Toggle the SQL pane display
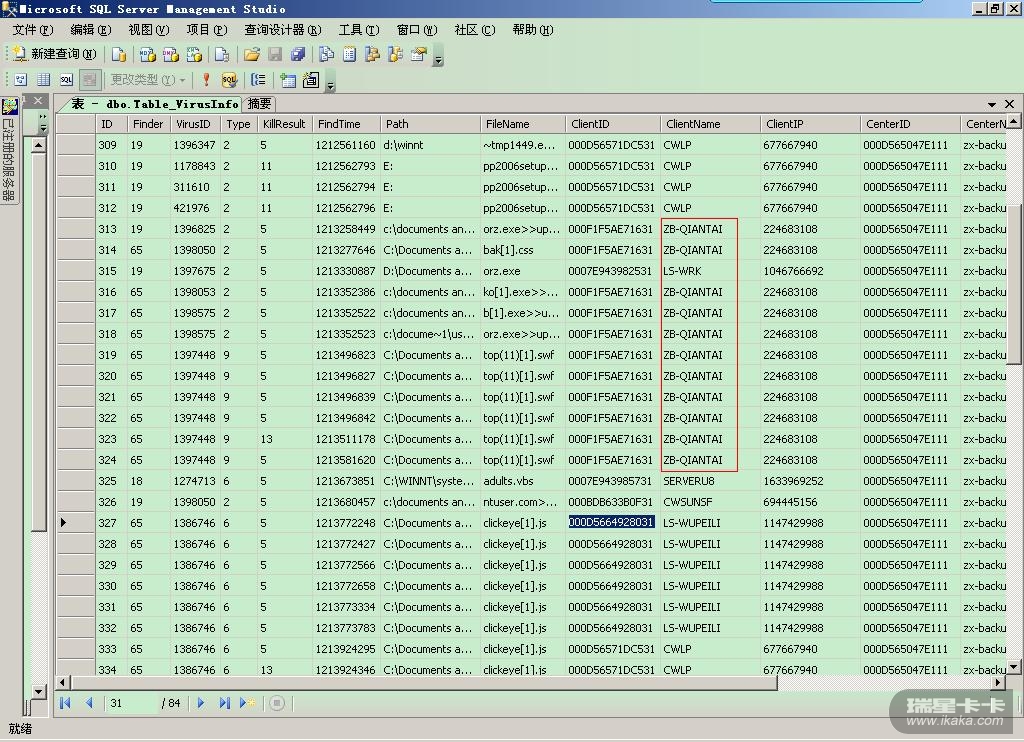The height and width of the screenshot is (742, 1024). coord(66,80)
